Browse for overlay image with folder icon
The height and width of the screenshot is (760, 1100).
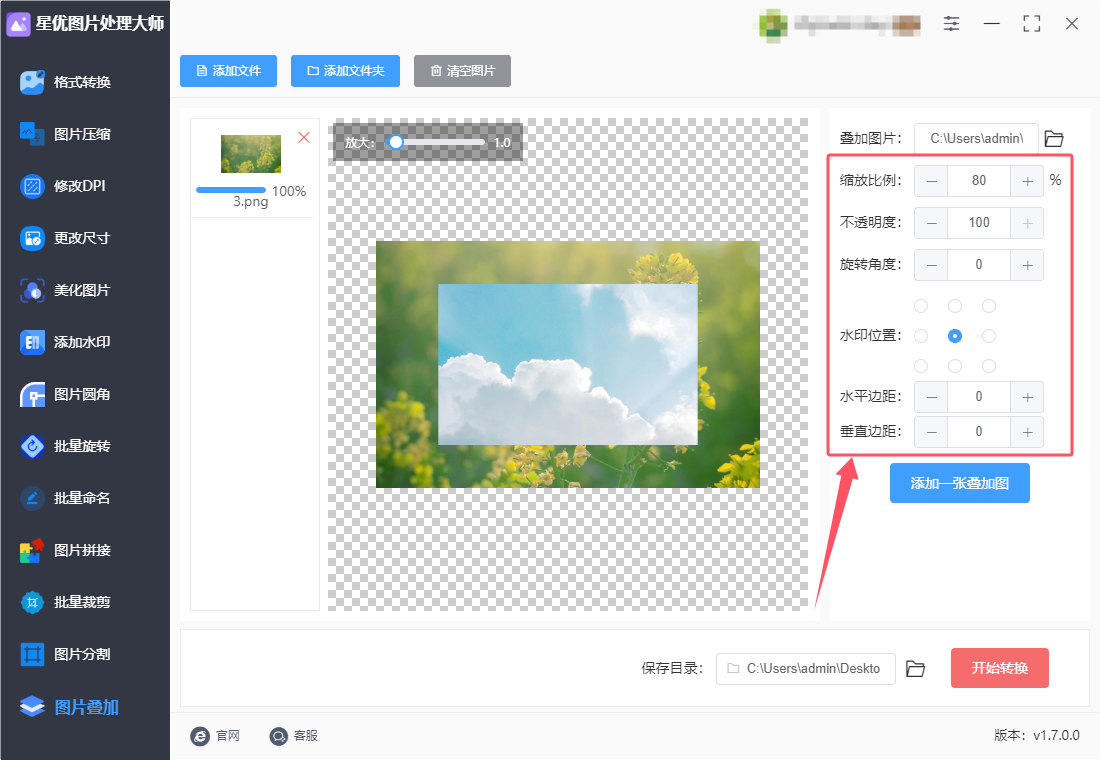(1054, 138)
